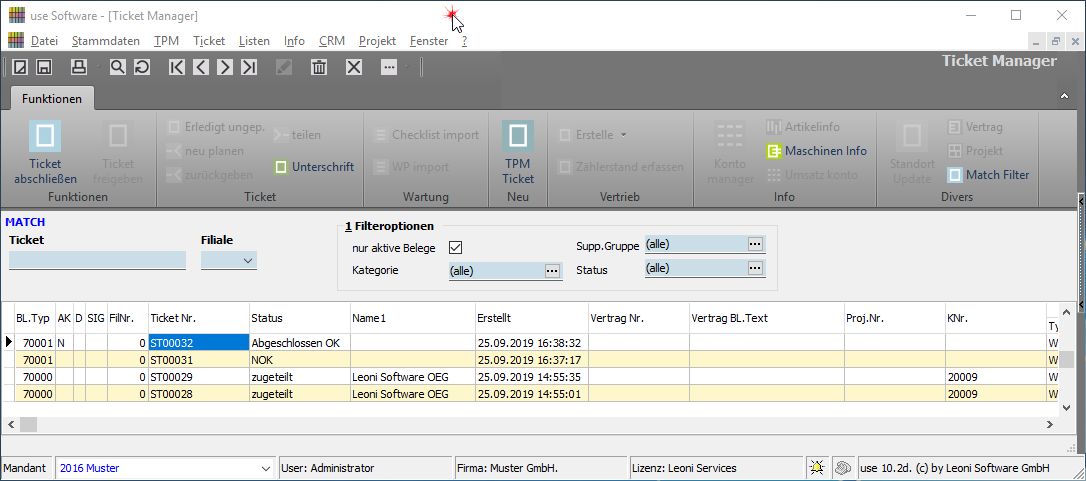Go to previous record arrow
Image resolution: width=1086 pixels, height=481 pixels.
point(201,67)
